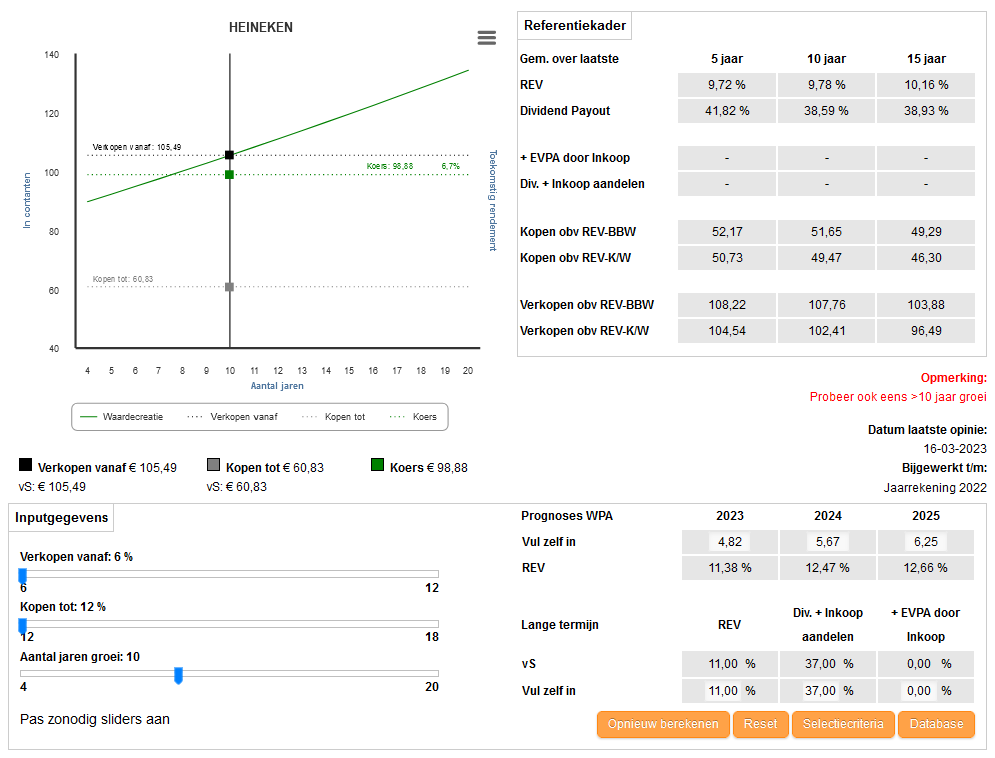
Task: Click the 2025 REV forecast 12,66 %
Action: pos(926,568)
